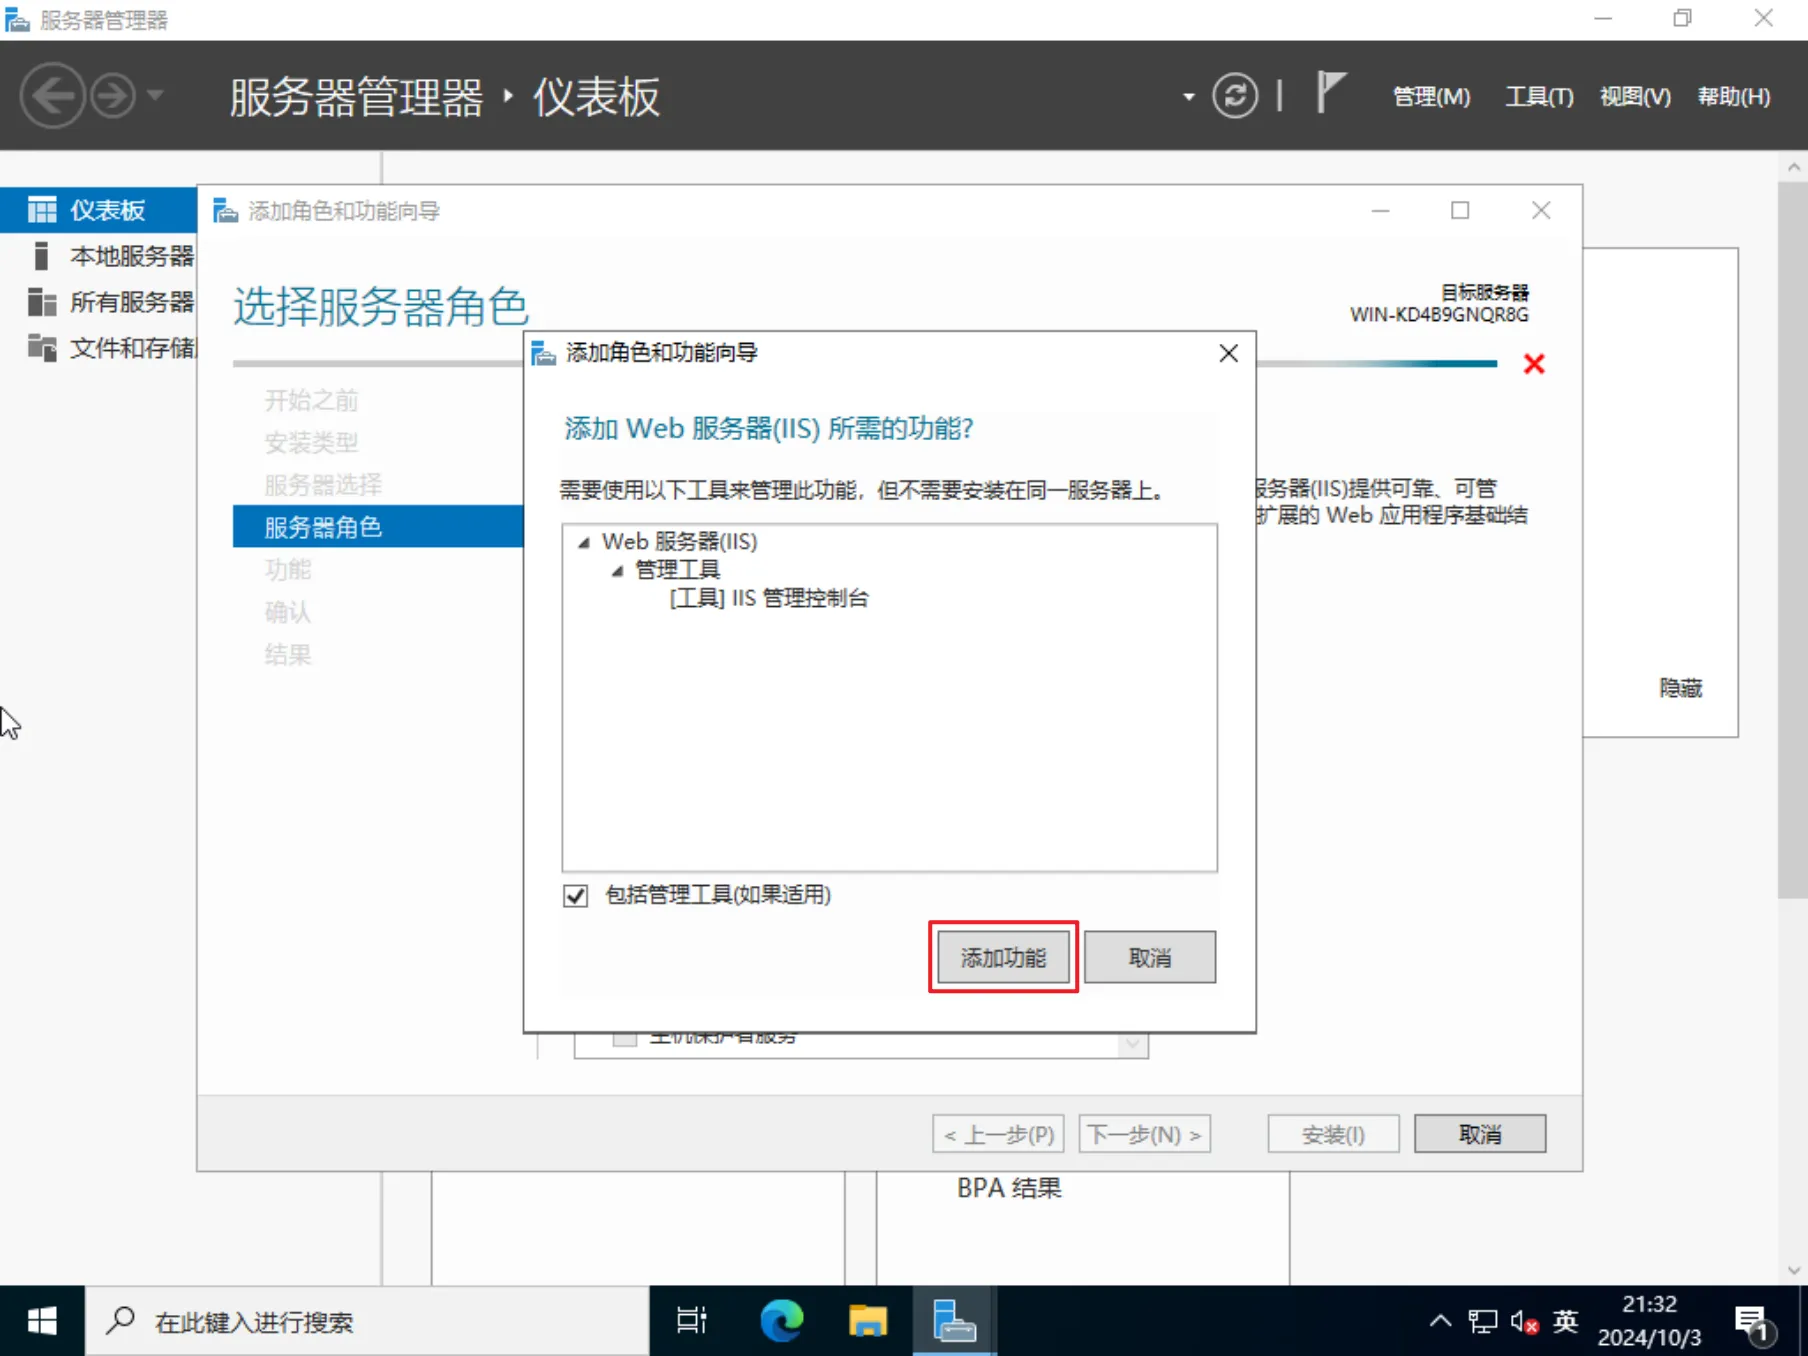Image resolution: width=1808 pixels, height=1356 pixels.
Task: Select 结果 wizard step
Action: tap(288, 655)
